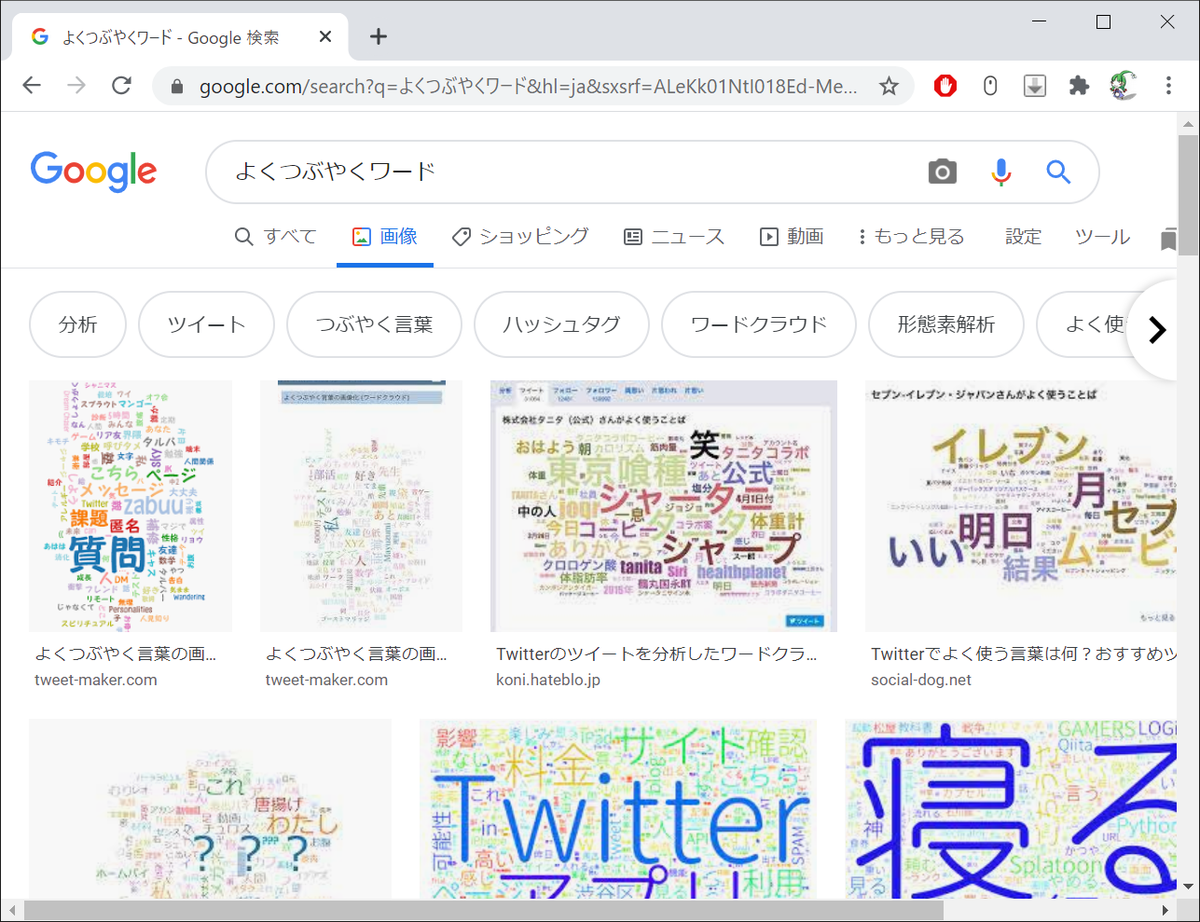This screenshot has height=922, width=1200.
Task: Open the downloads extension icon
Action: 1035,86
